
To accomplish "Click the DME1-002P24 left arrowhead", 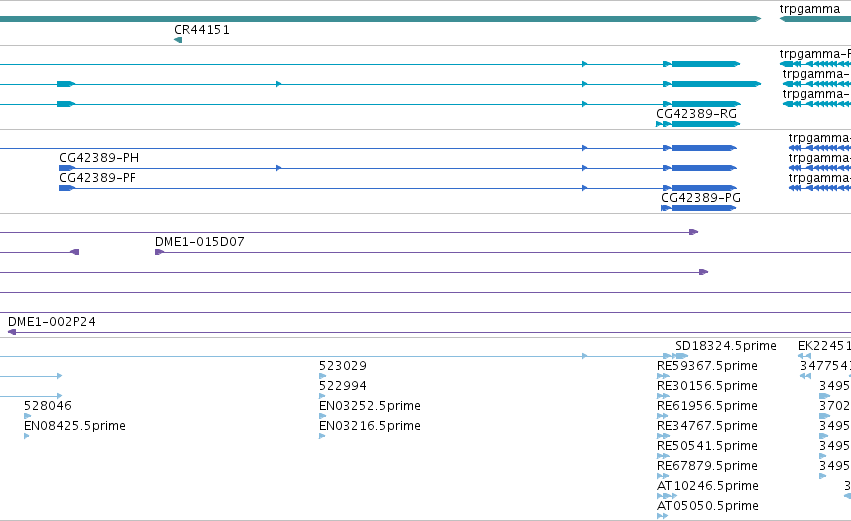I will [12, 332].
